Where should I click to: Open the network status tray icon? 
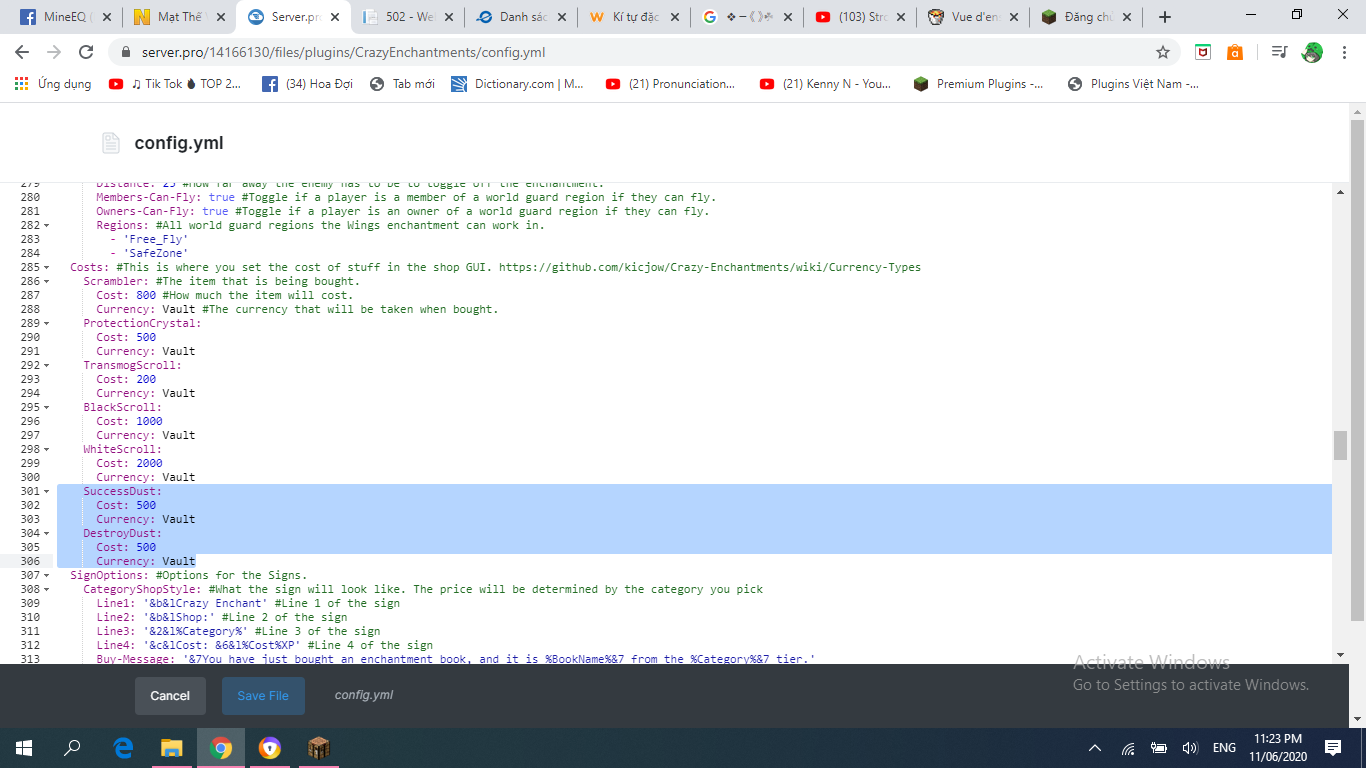[x=1128, y=748]
